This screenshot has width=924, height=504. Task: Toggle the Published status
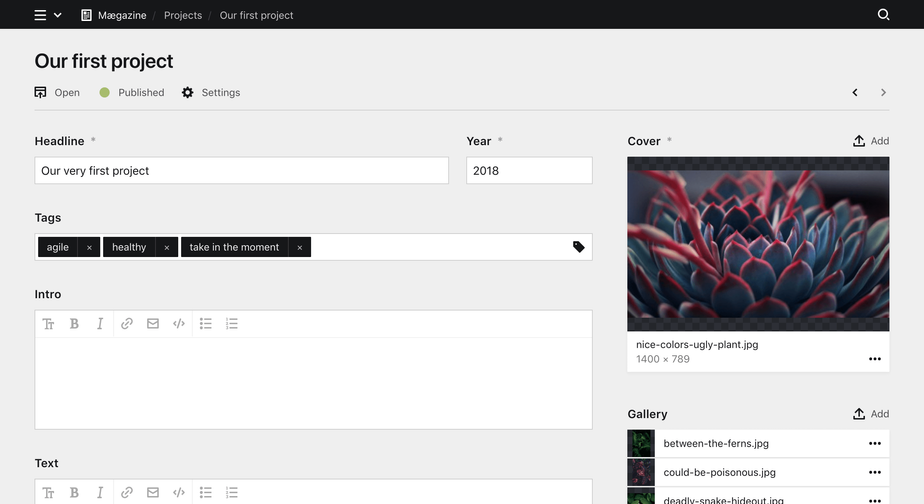131,93
